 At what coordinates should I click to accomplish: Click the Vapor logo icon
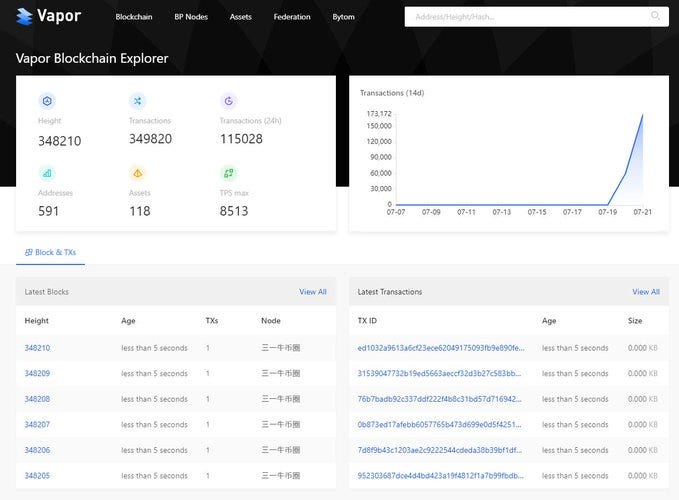(x=24, y=17)
